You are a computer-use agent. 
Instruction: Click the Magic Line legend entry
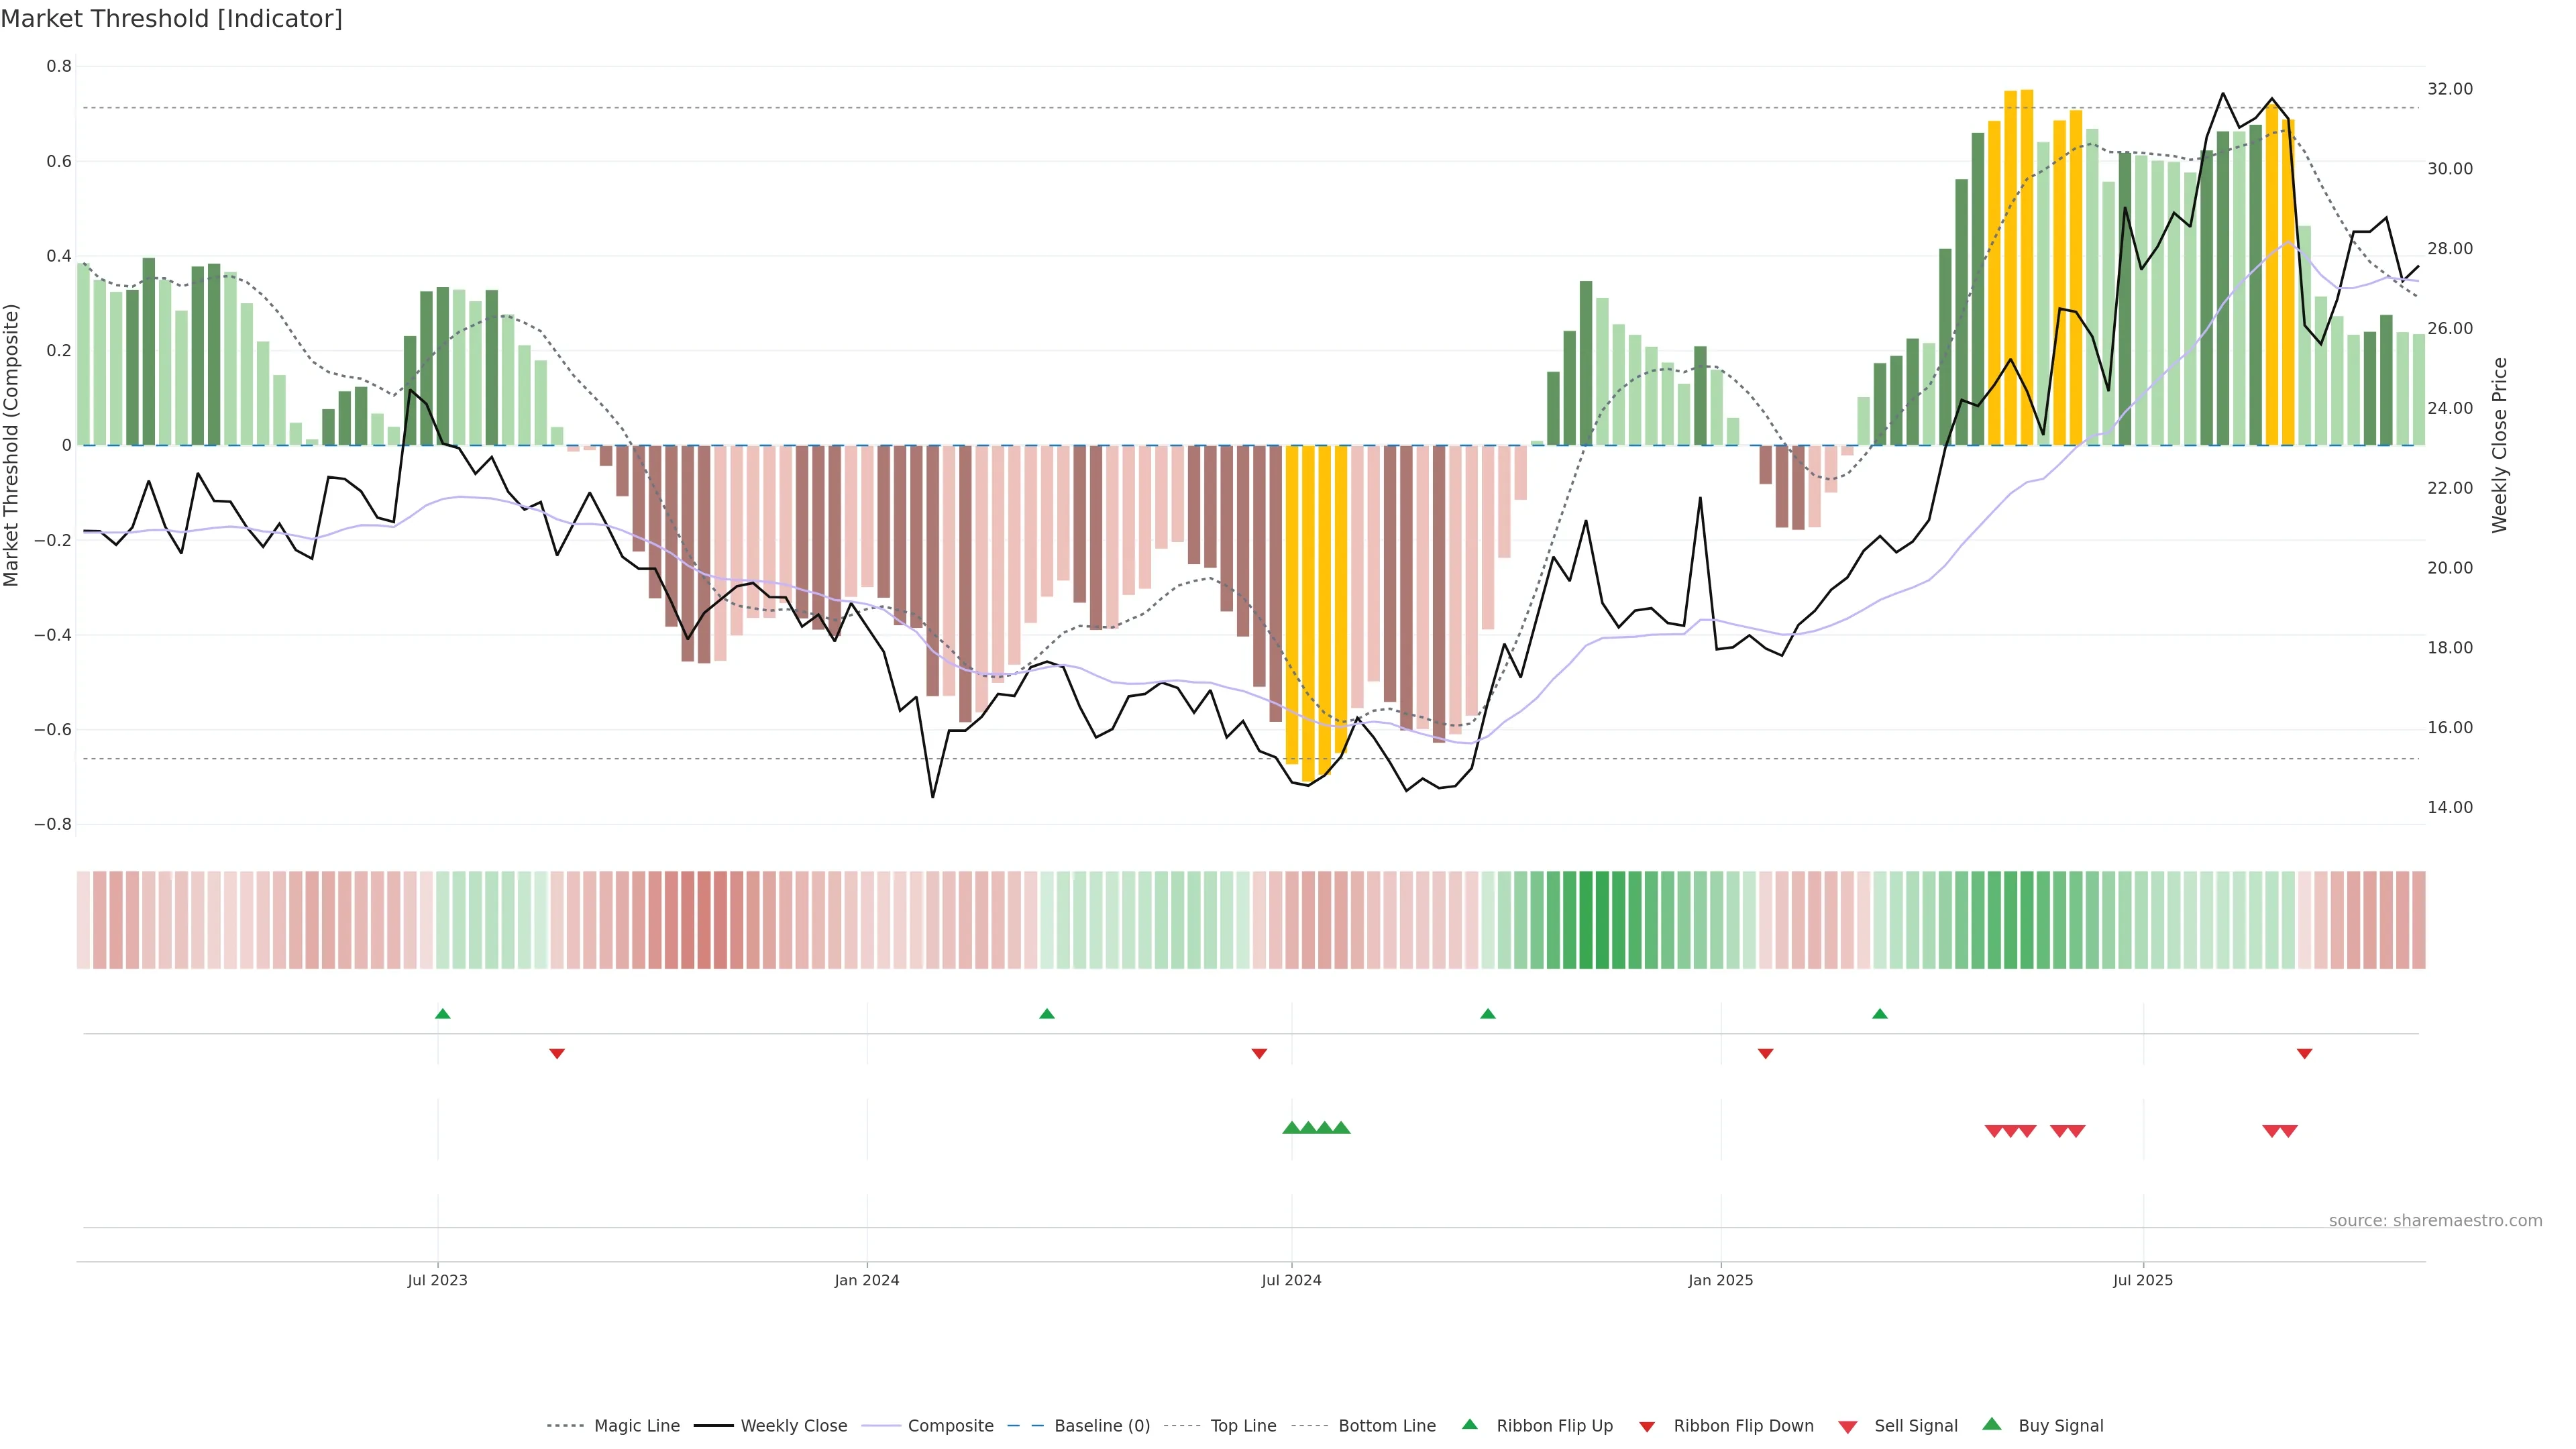(x=636, y=1426)
